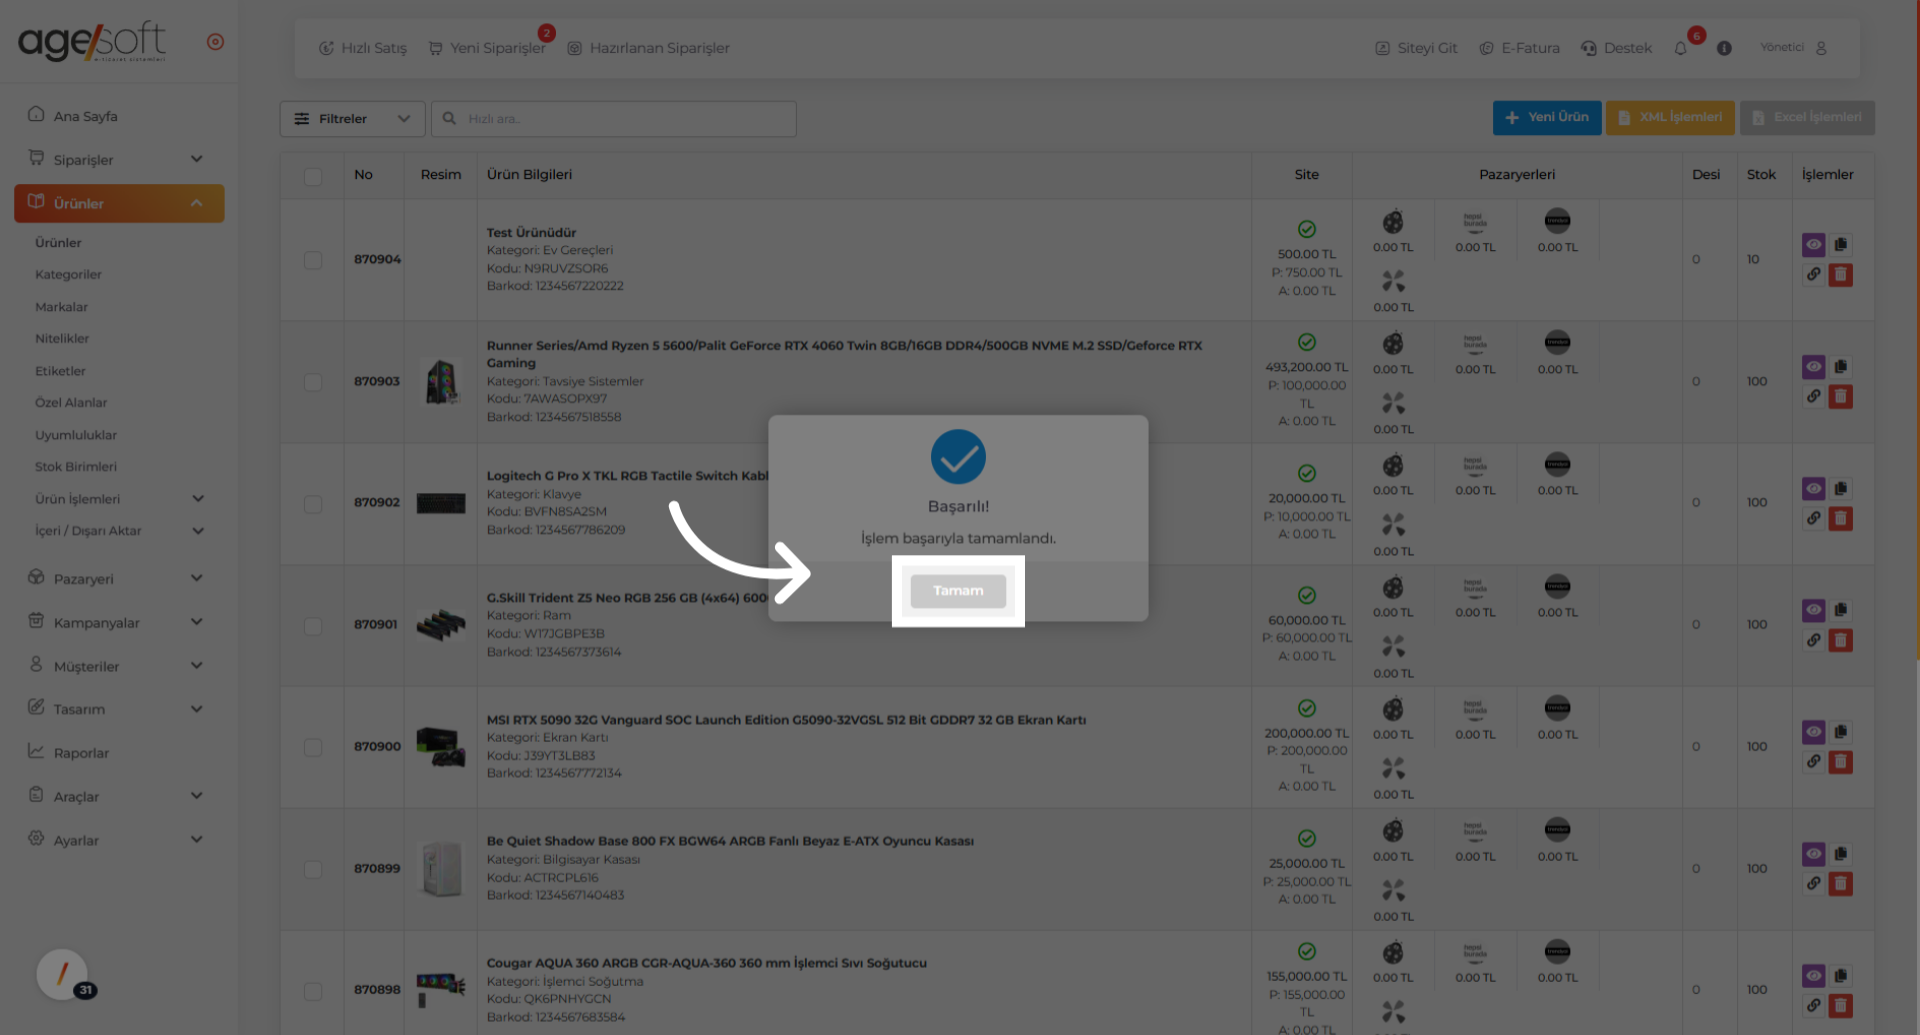The image size is (1920, 1035).
Task: Open E-Fatura from top bar
Action: [1519, 48]
